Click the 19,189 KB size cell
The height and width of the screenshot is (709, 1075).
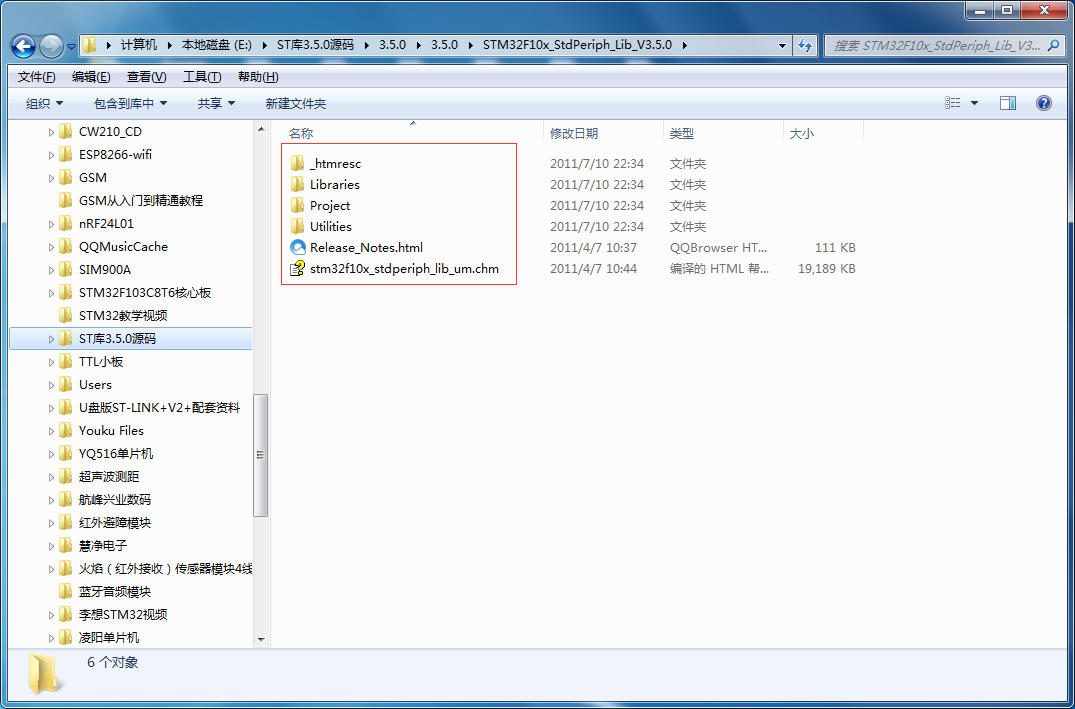click(827, 268)
